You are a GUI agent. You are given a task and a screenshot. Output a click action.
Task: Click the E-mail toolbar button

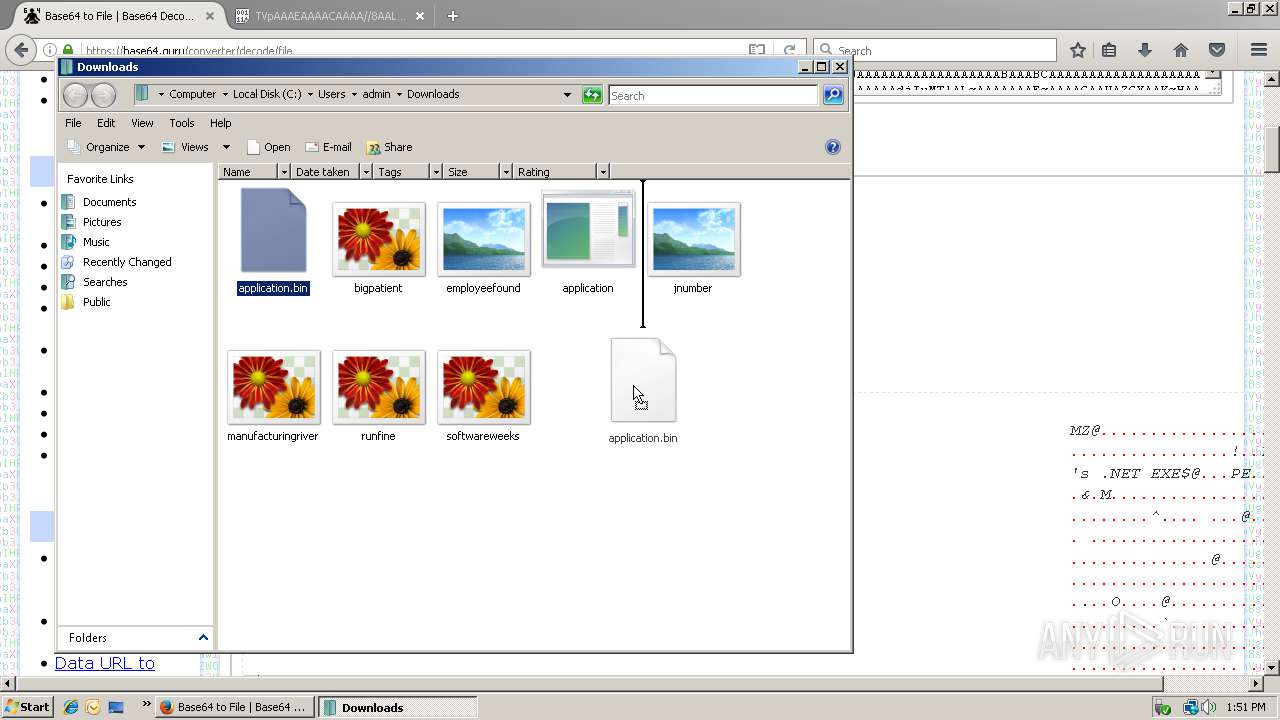(x=328, y=147)
